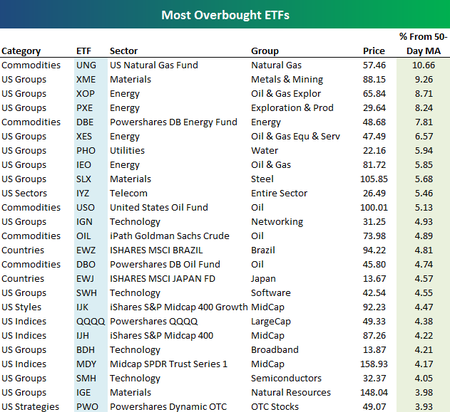This screenshot has width=450, height=412.
Task: Click the IYZ ticker cell
Action: click(83, 193)
